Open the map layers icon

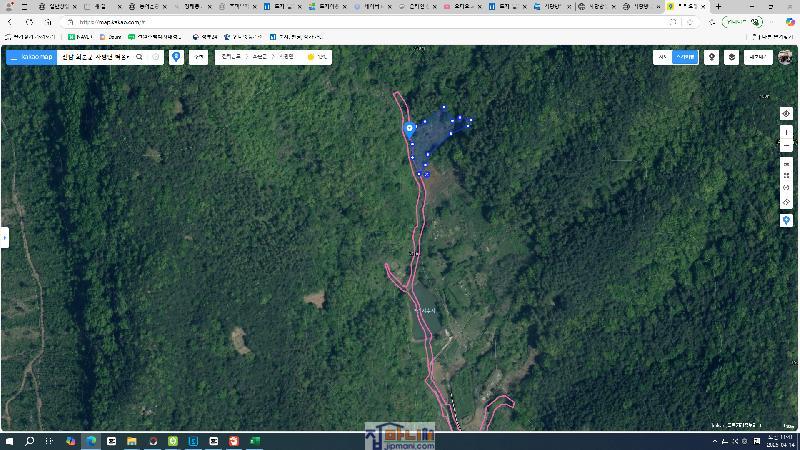[732, 57]
